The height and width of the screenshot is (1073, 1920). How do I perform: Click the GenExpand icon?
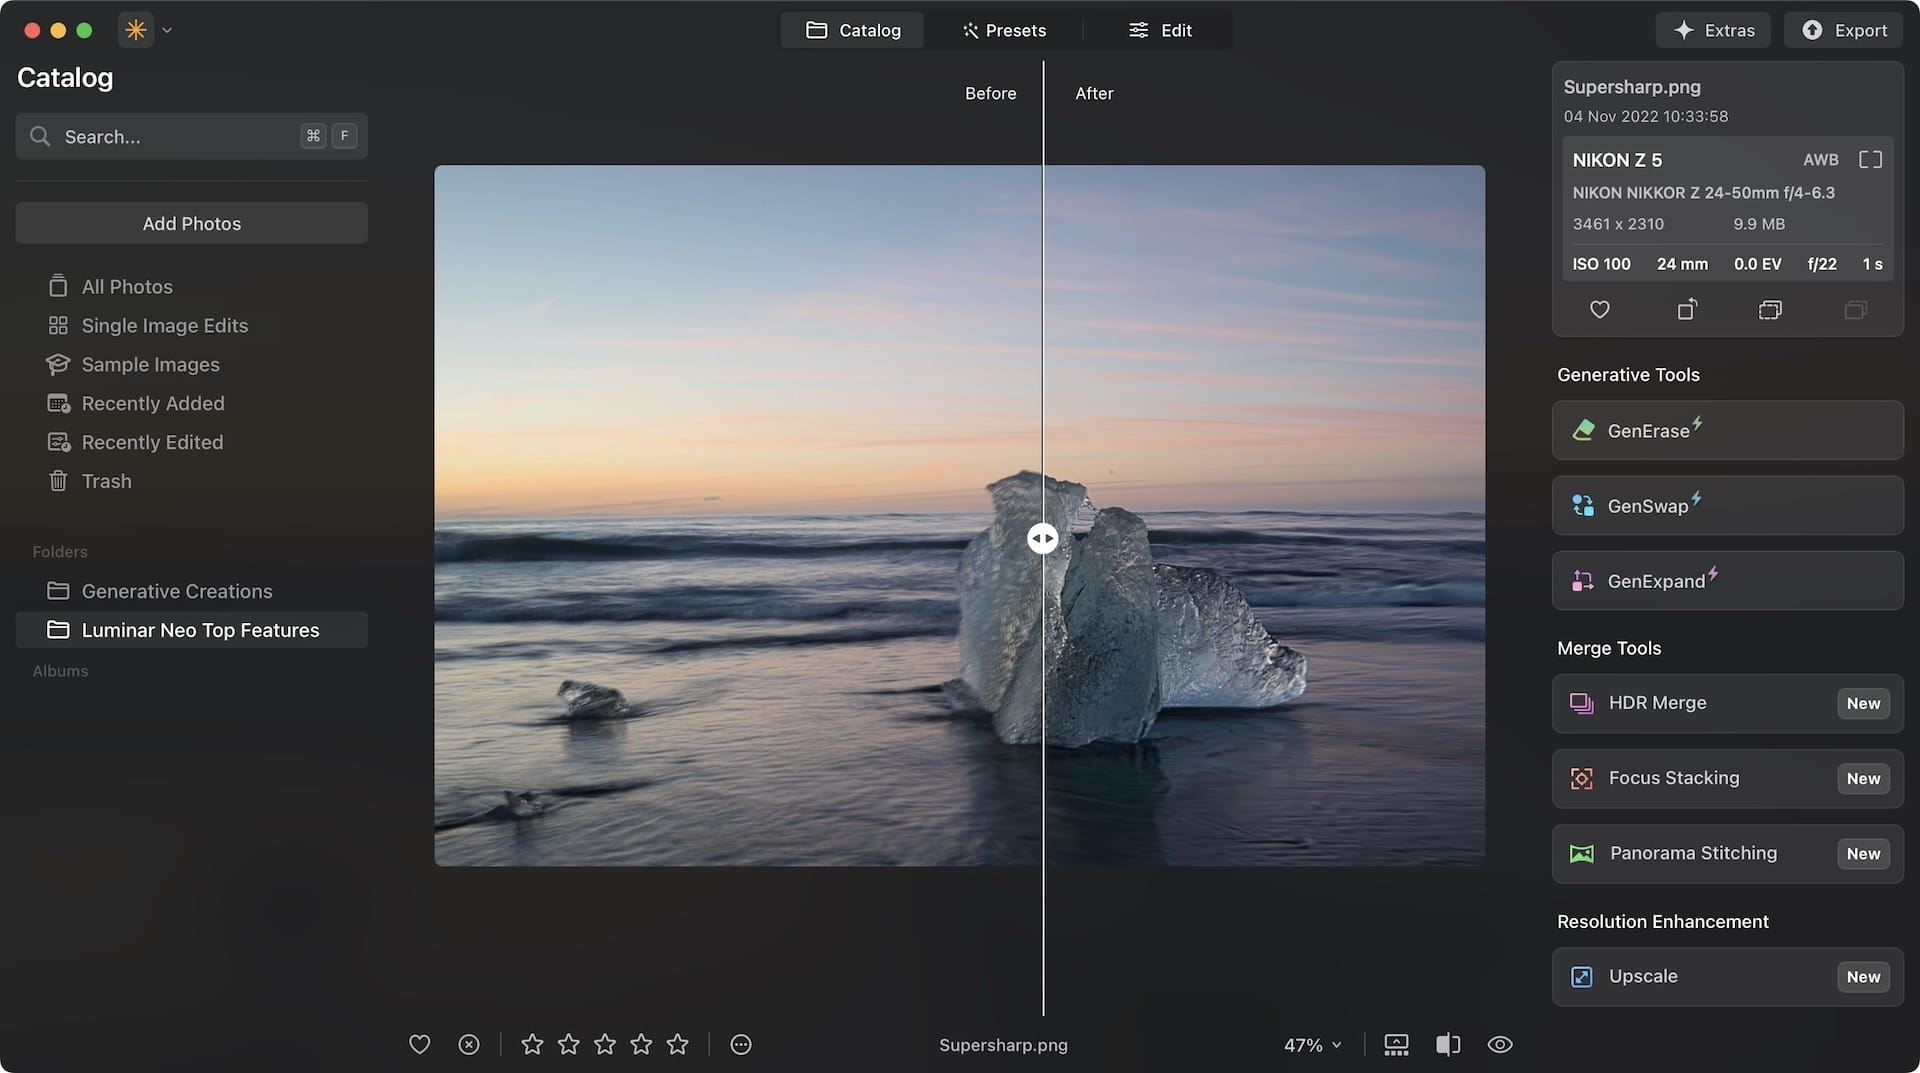1583,581
